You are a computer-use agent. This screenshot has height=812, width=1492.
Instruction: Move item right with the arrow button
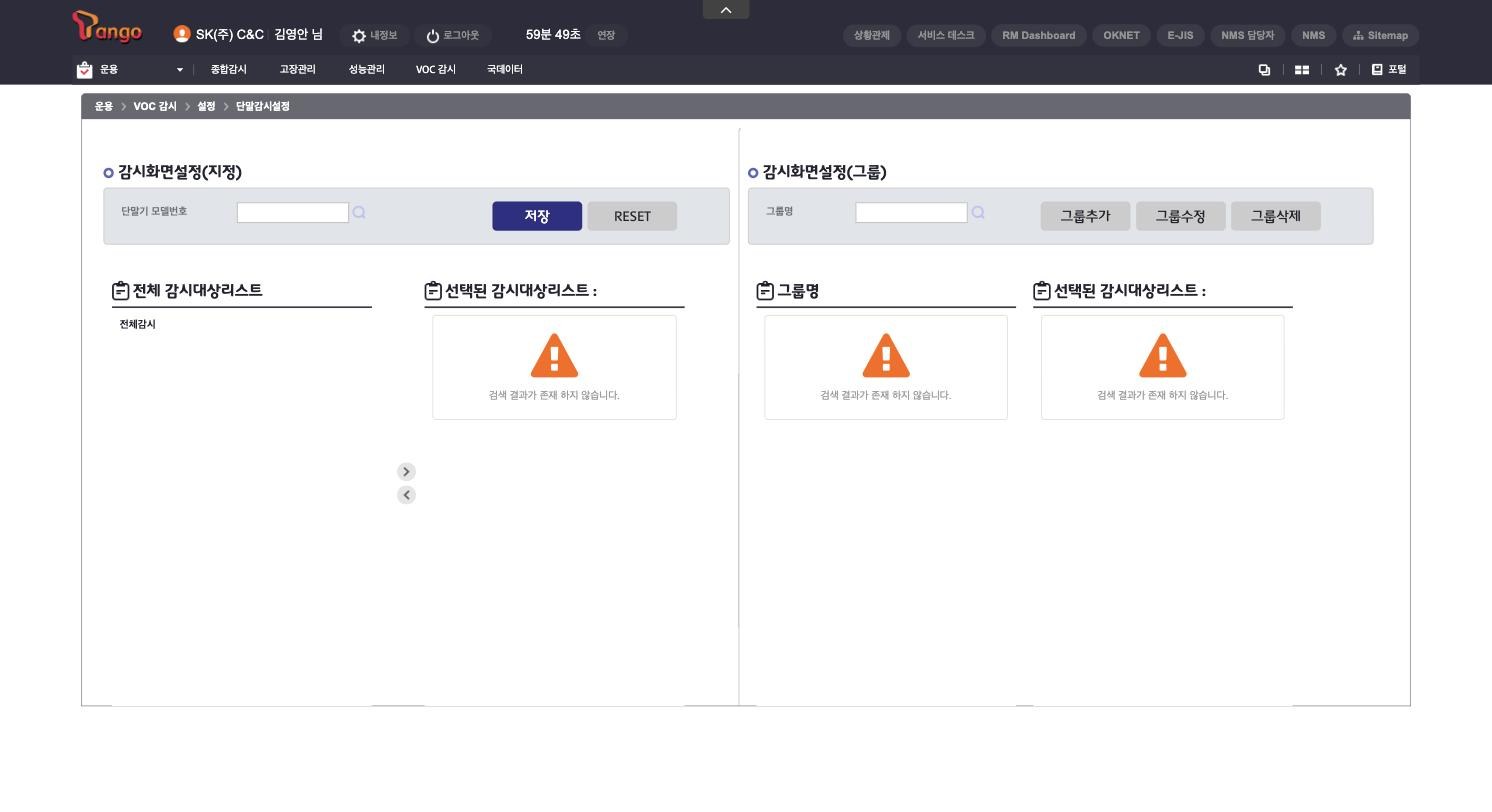(x=406, y=472)
